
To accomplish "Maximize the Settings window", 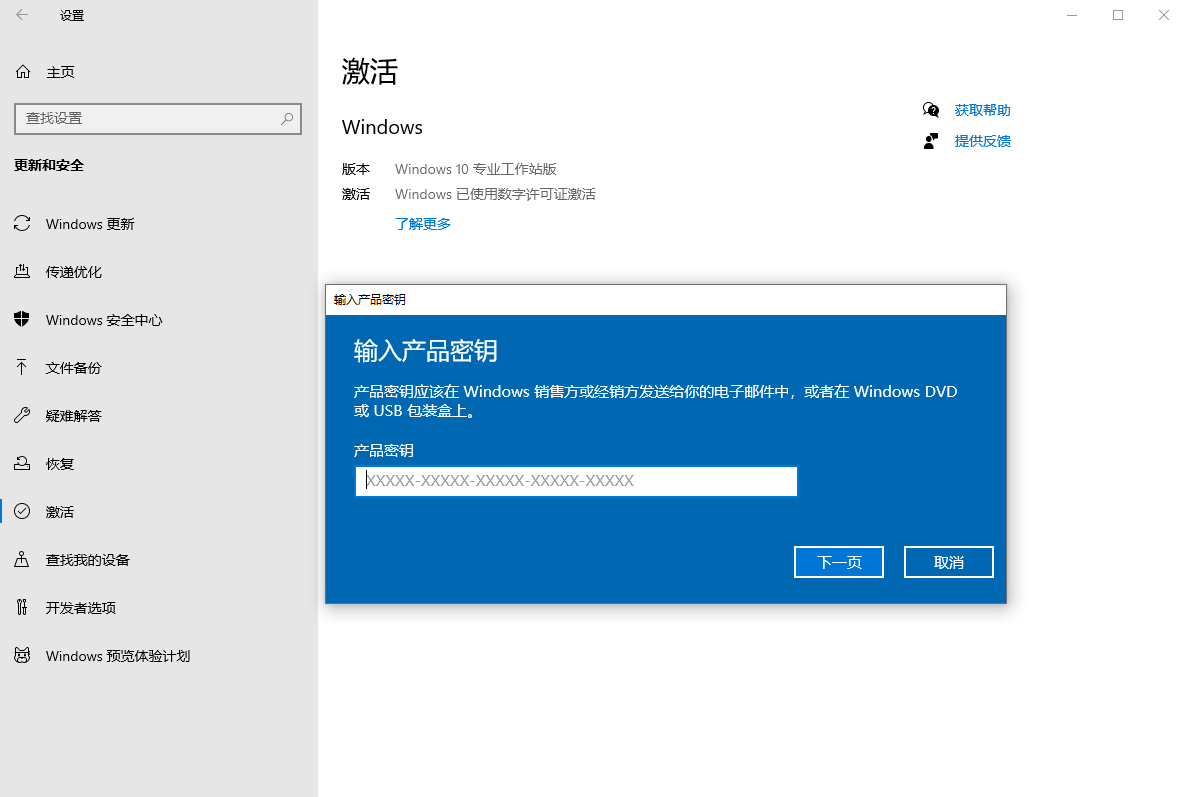I will [x=1117, y=15].
